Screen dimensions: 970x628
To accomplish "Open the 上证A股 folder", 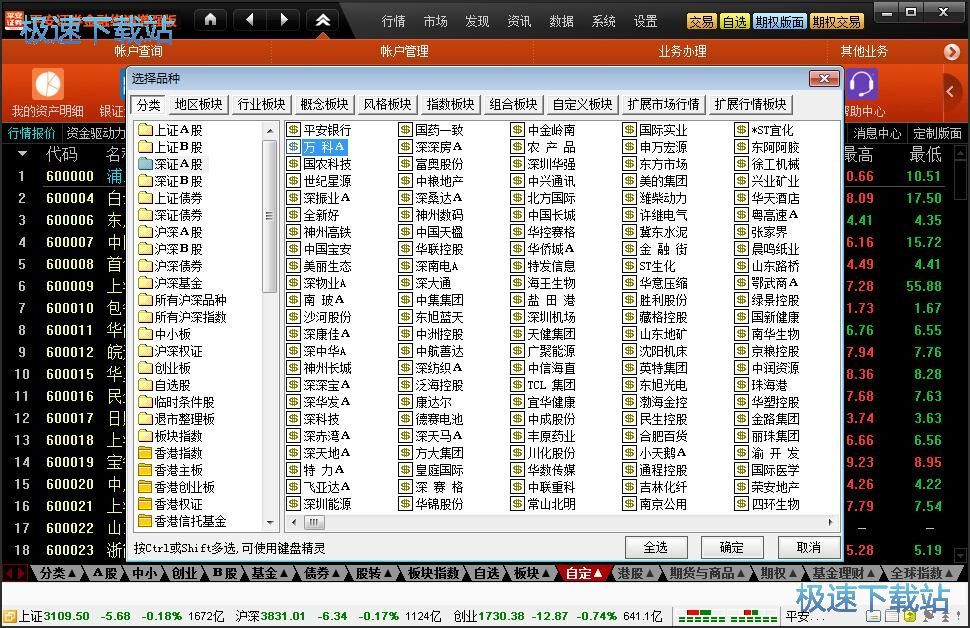I will pos(145,130).
